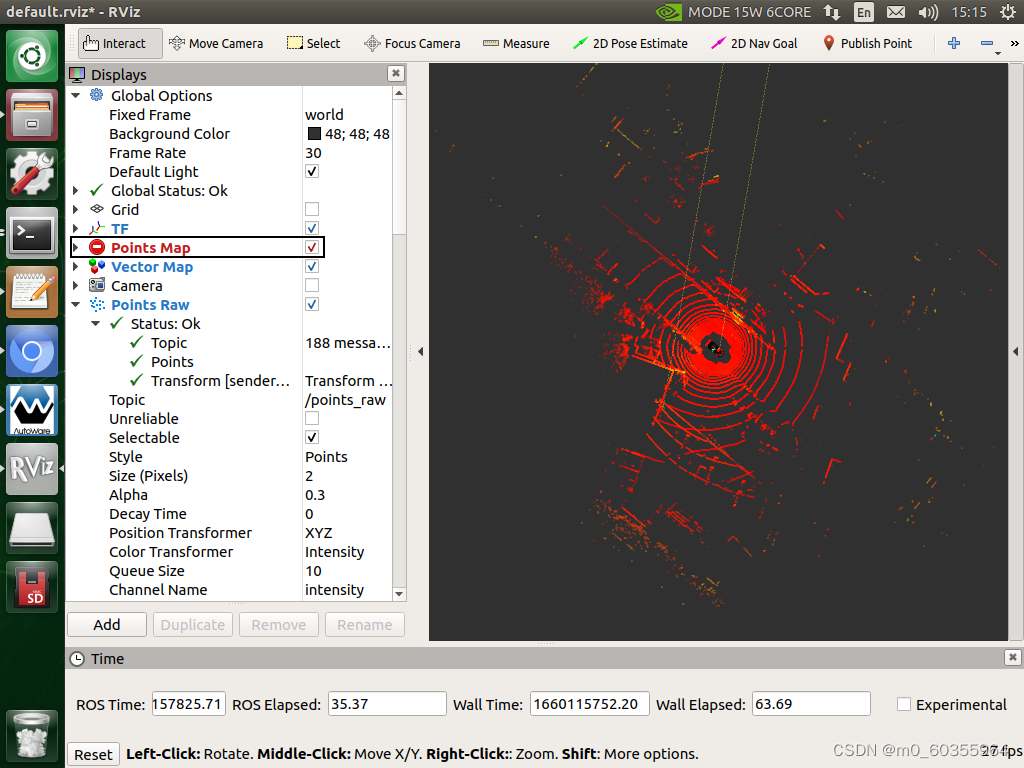Open the text editor launcher icon
The image size is (1024, 768).
(32, 292)
